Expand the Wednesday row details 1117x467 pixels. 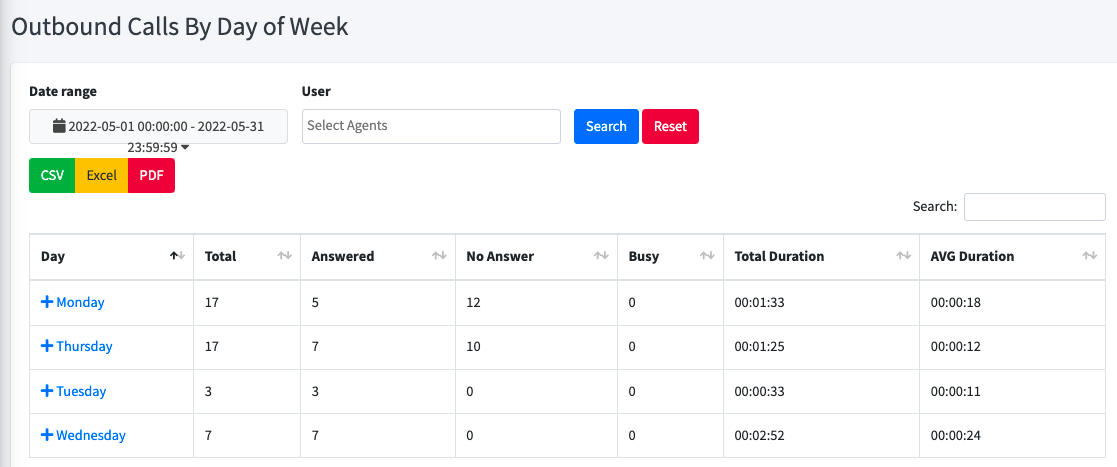click(47, 435)
